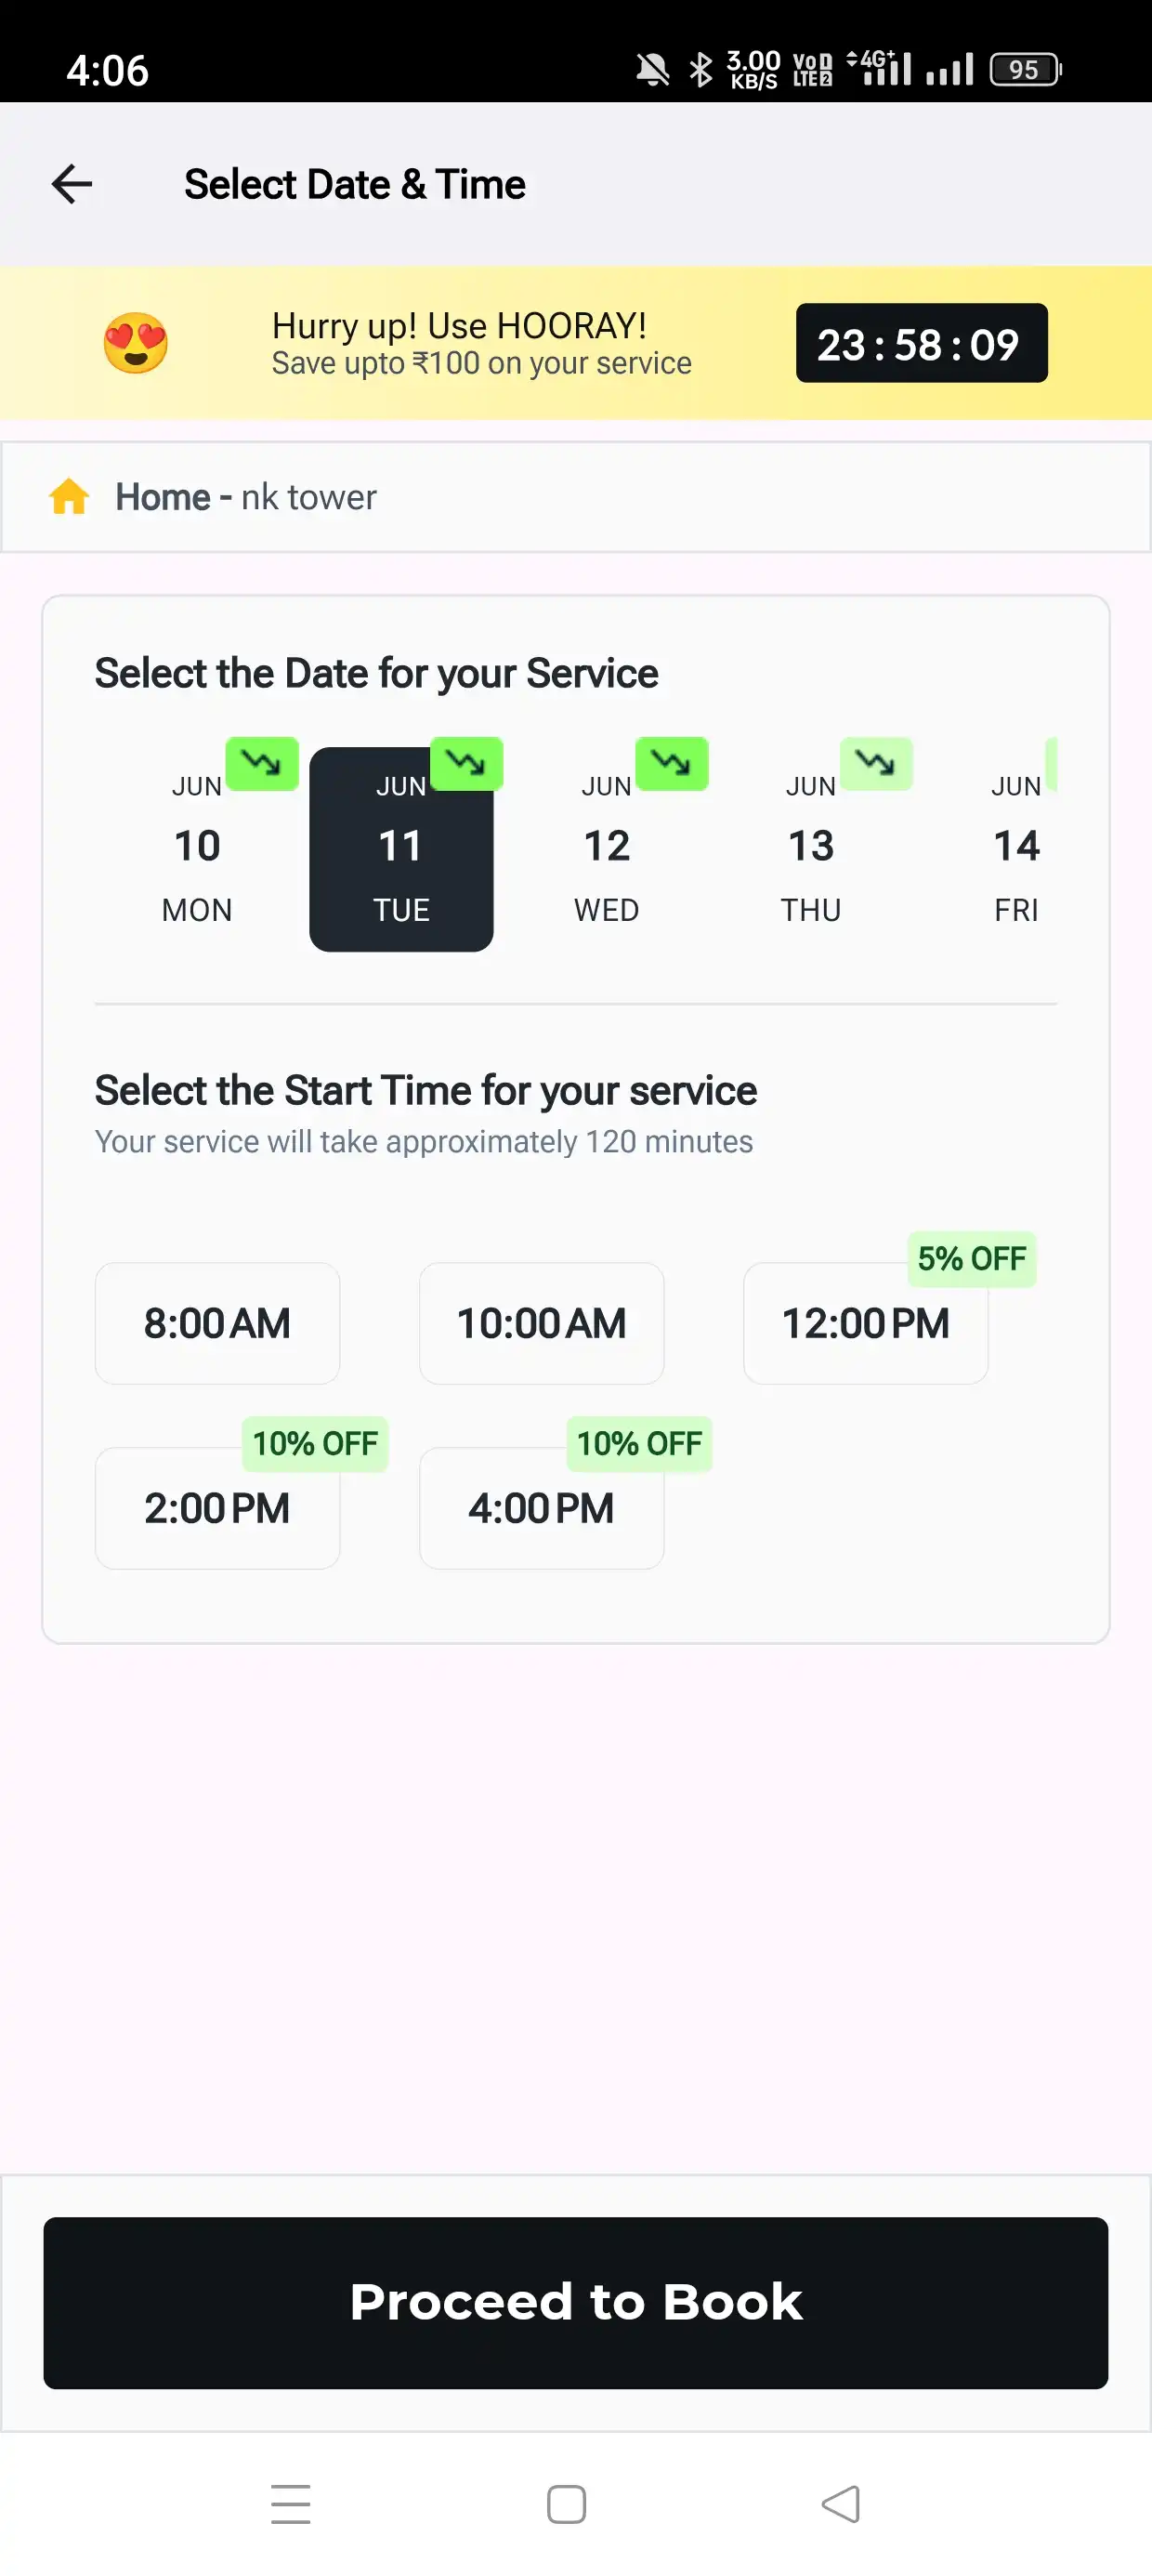Tap the countdown timer in the HOORAY banner

point(921,343)
